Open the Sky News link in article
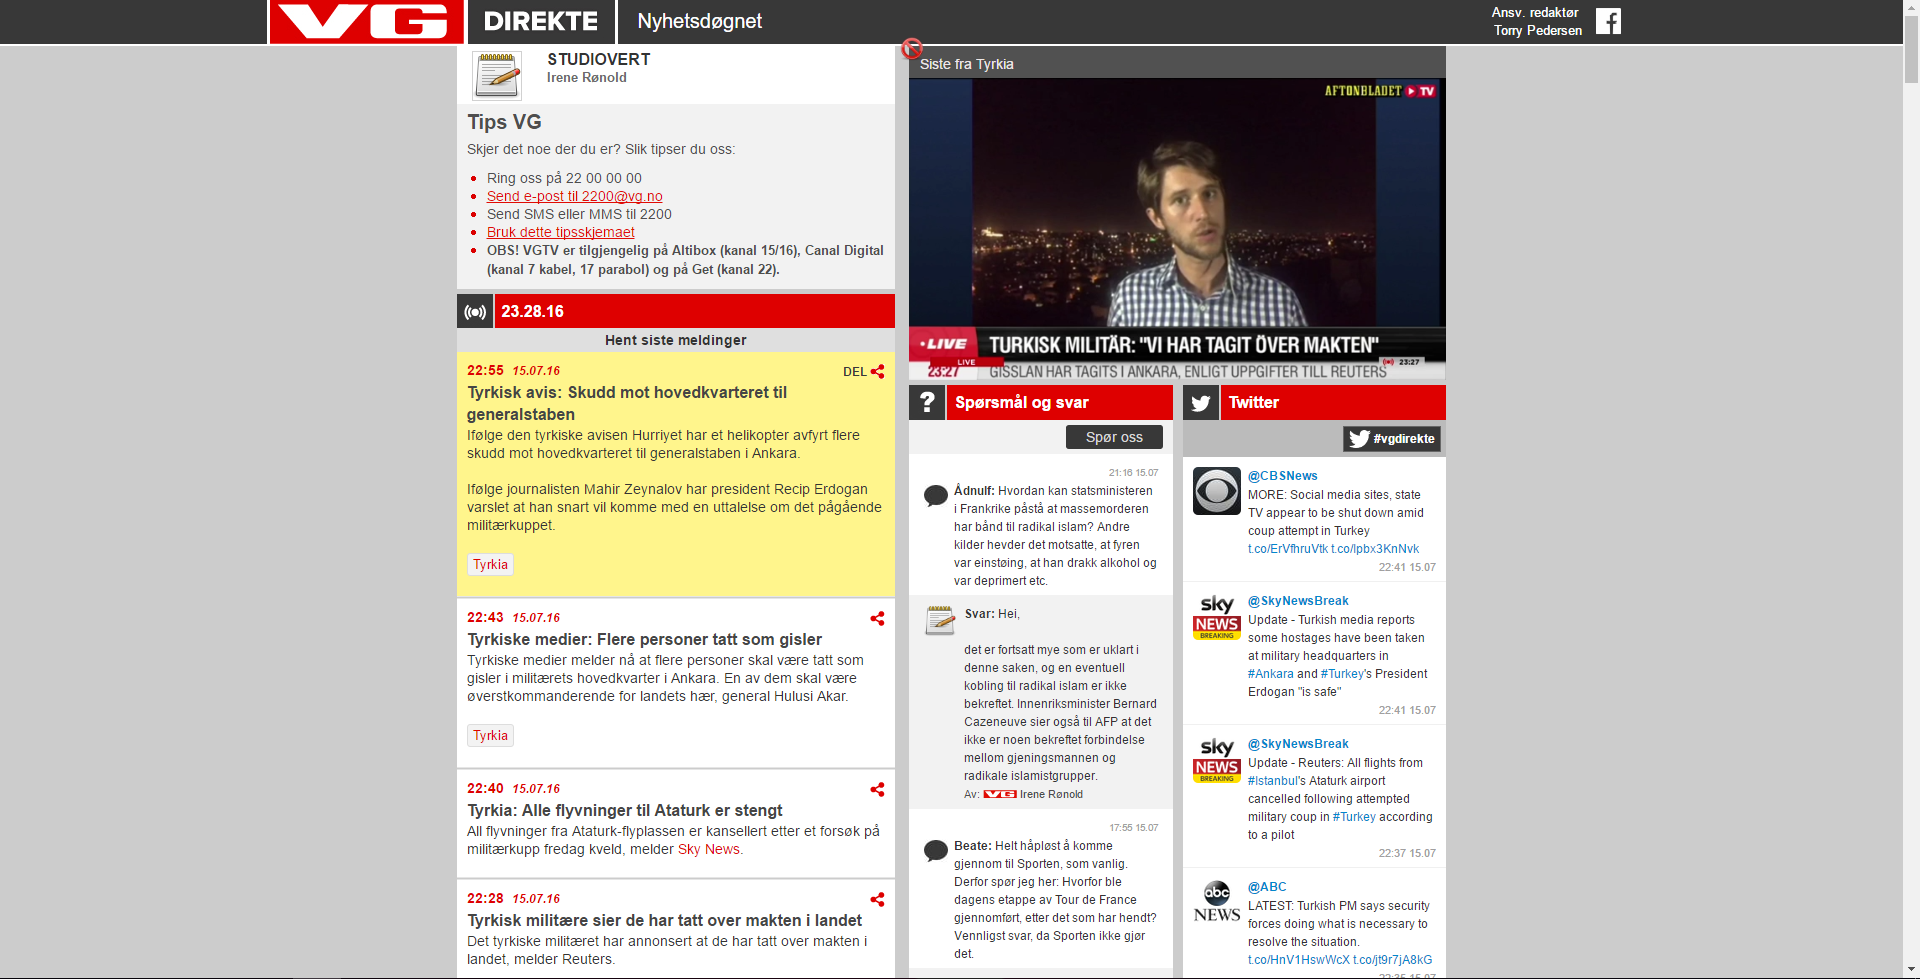Viewport: 1920px width, 979px height. pos(709,850)
